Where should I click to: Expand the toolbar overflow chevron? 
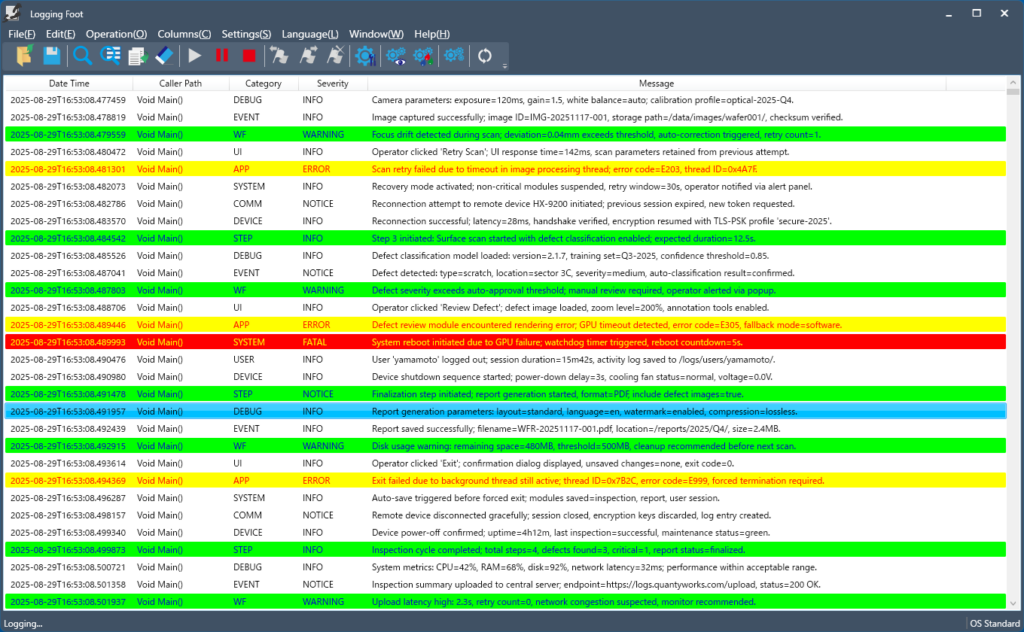pos(503,66)
